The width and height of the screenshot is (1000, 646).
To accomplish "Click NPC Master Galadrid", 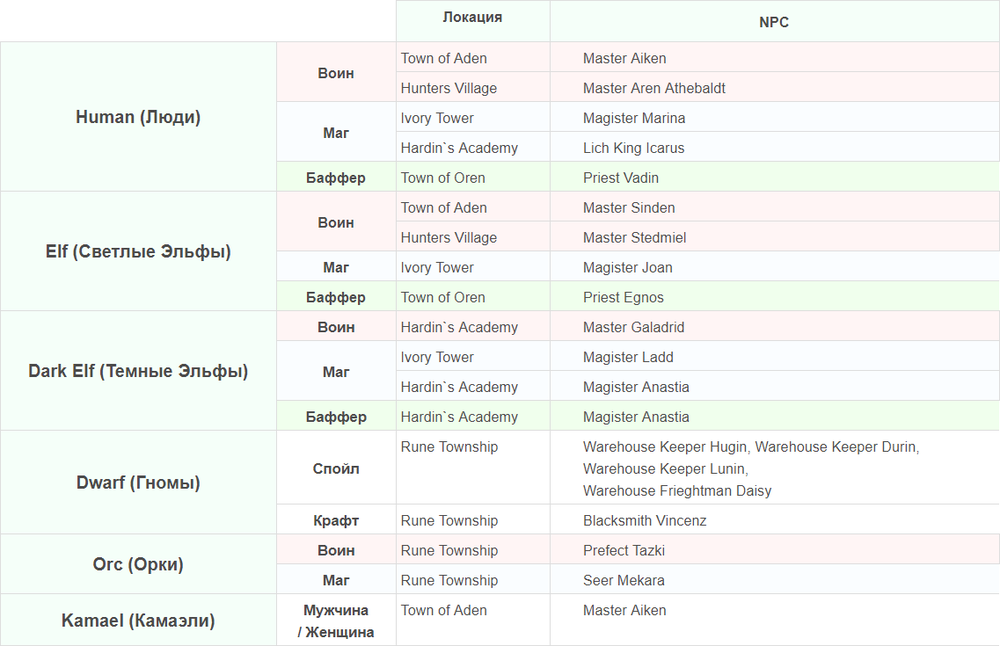I will click(634, 328).
